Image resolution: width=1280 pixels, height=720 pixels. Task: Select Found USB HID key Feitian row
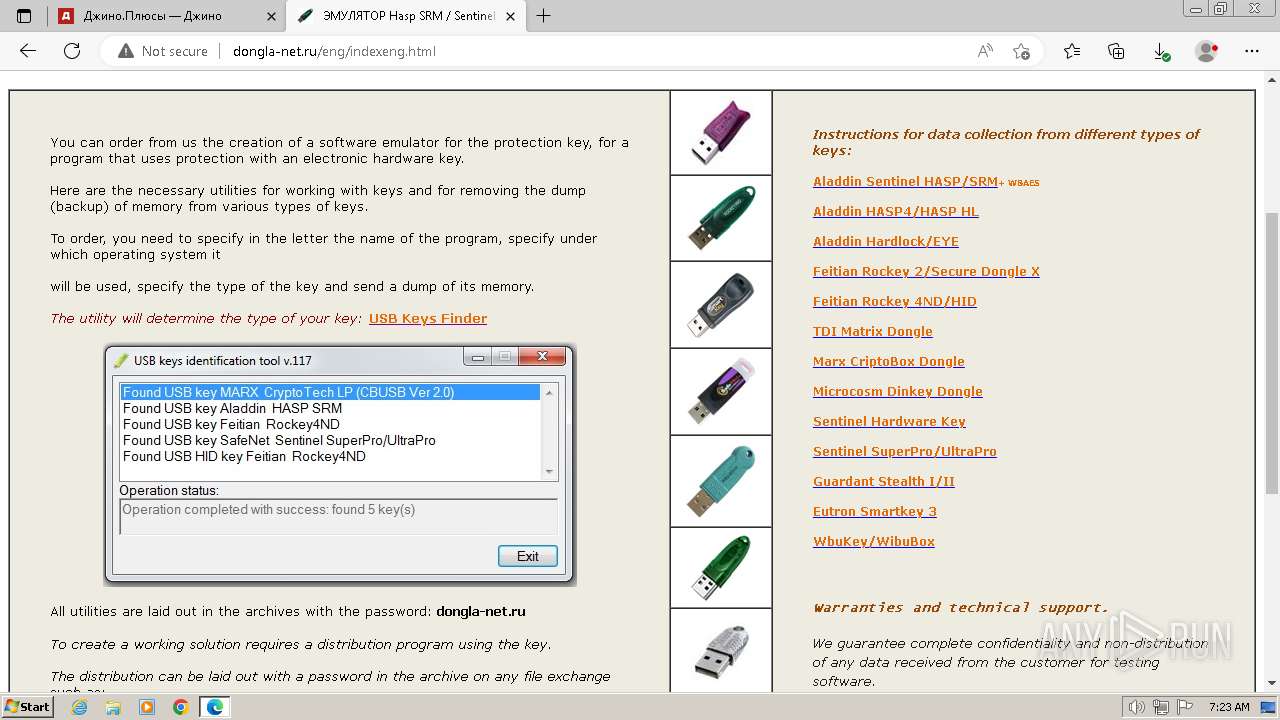tap(330, 456)
